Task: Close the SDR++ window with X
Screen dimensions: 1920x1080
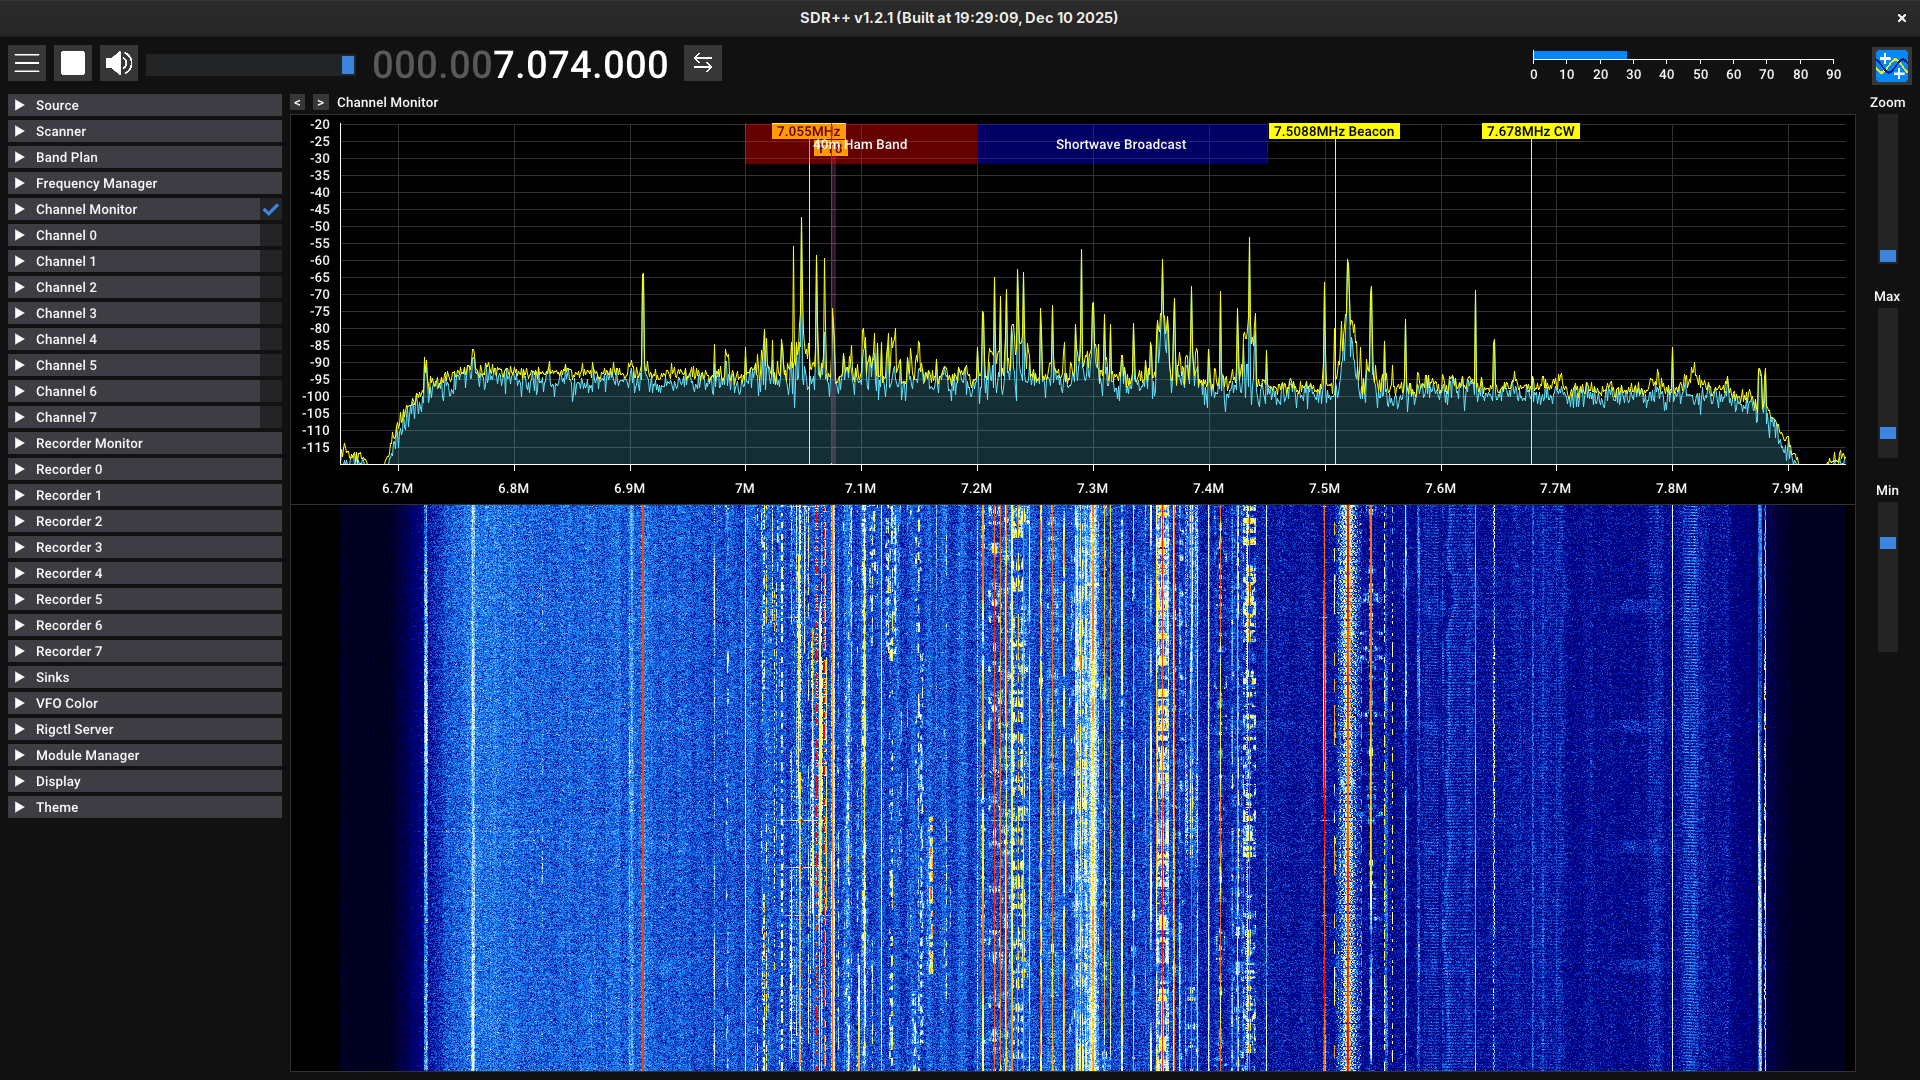Action: point(1901,18)
